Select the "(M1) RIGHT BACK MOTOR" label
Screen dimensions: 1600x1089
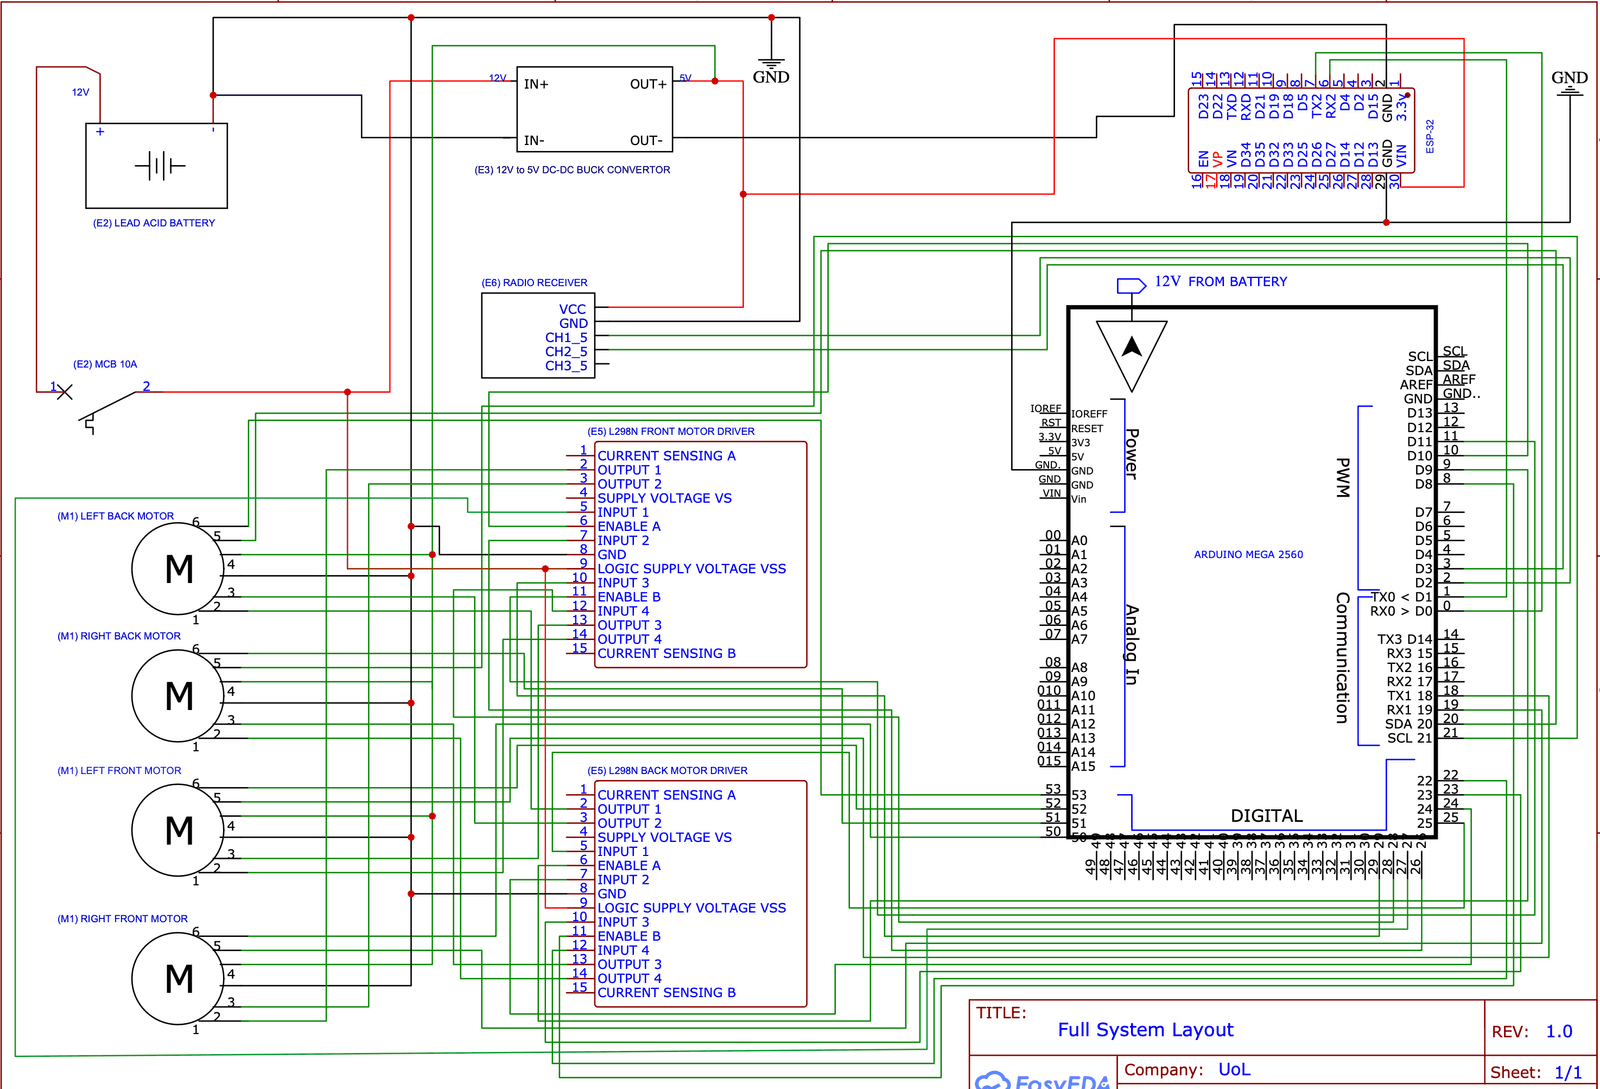coord(119,636)
